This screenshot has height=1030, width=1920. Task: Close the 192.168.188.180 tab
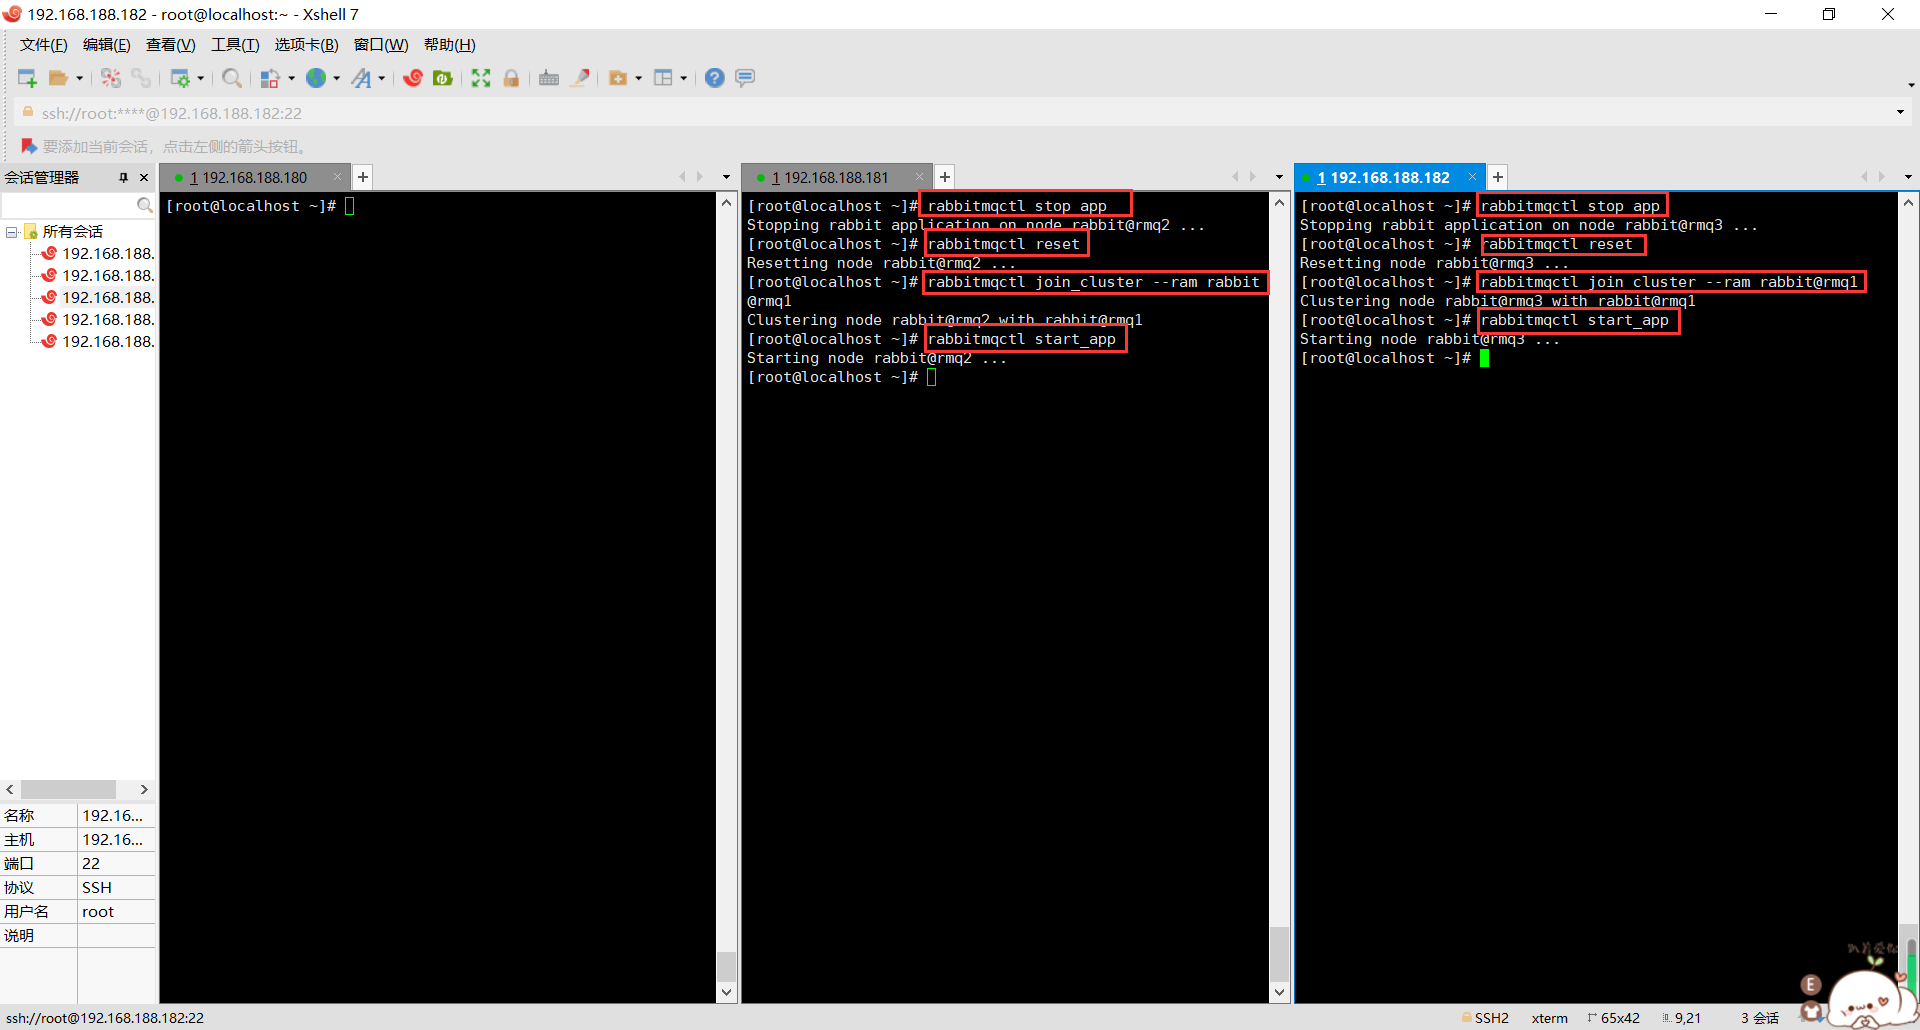coord(338,177)
